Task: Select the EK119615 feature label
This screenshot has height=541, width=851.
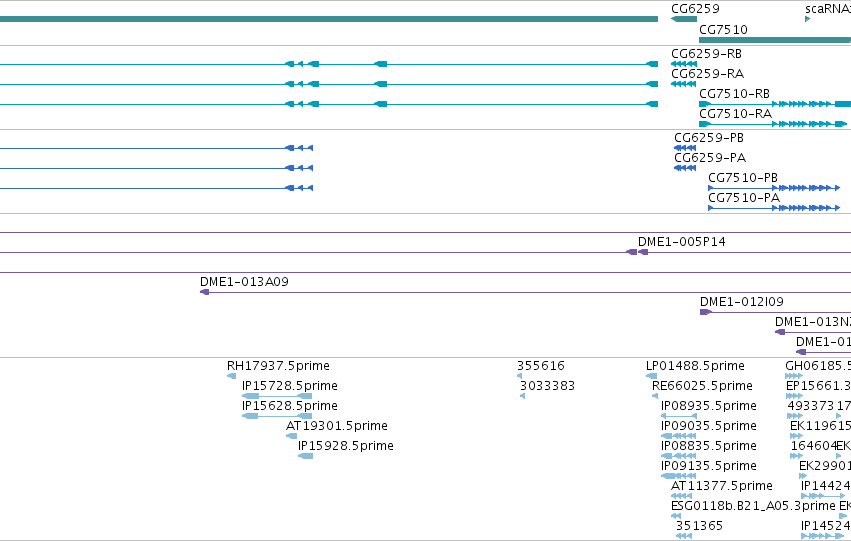Action: [x=820, y=426]
